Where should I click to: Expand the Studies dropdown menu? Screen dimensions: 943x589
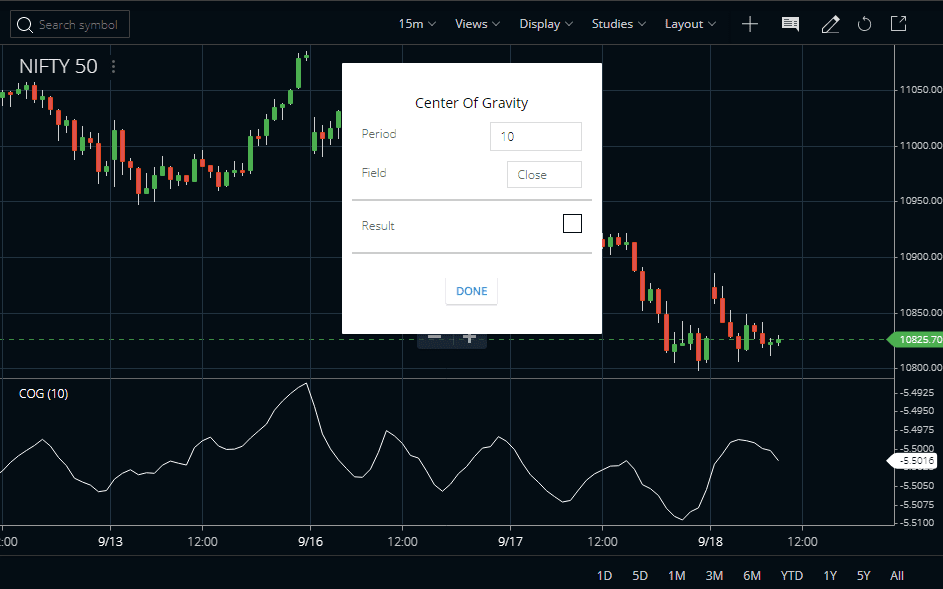point(619,24)
